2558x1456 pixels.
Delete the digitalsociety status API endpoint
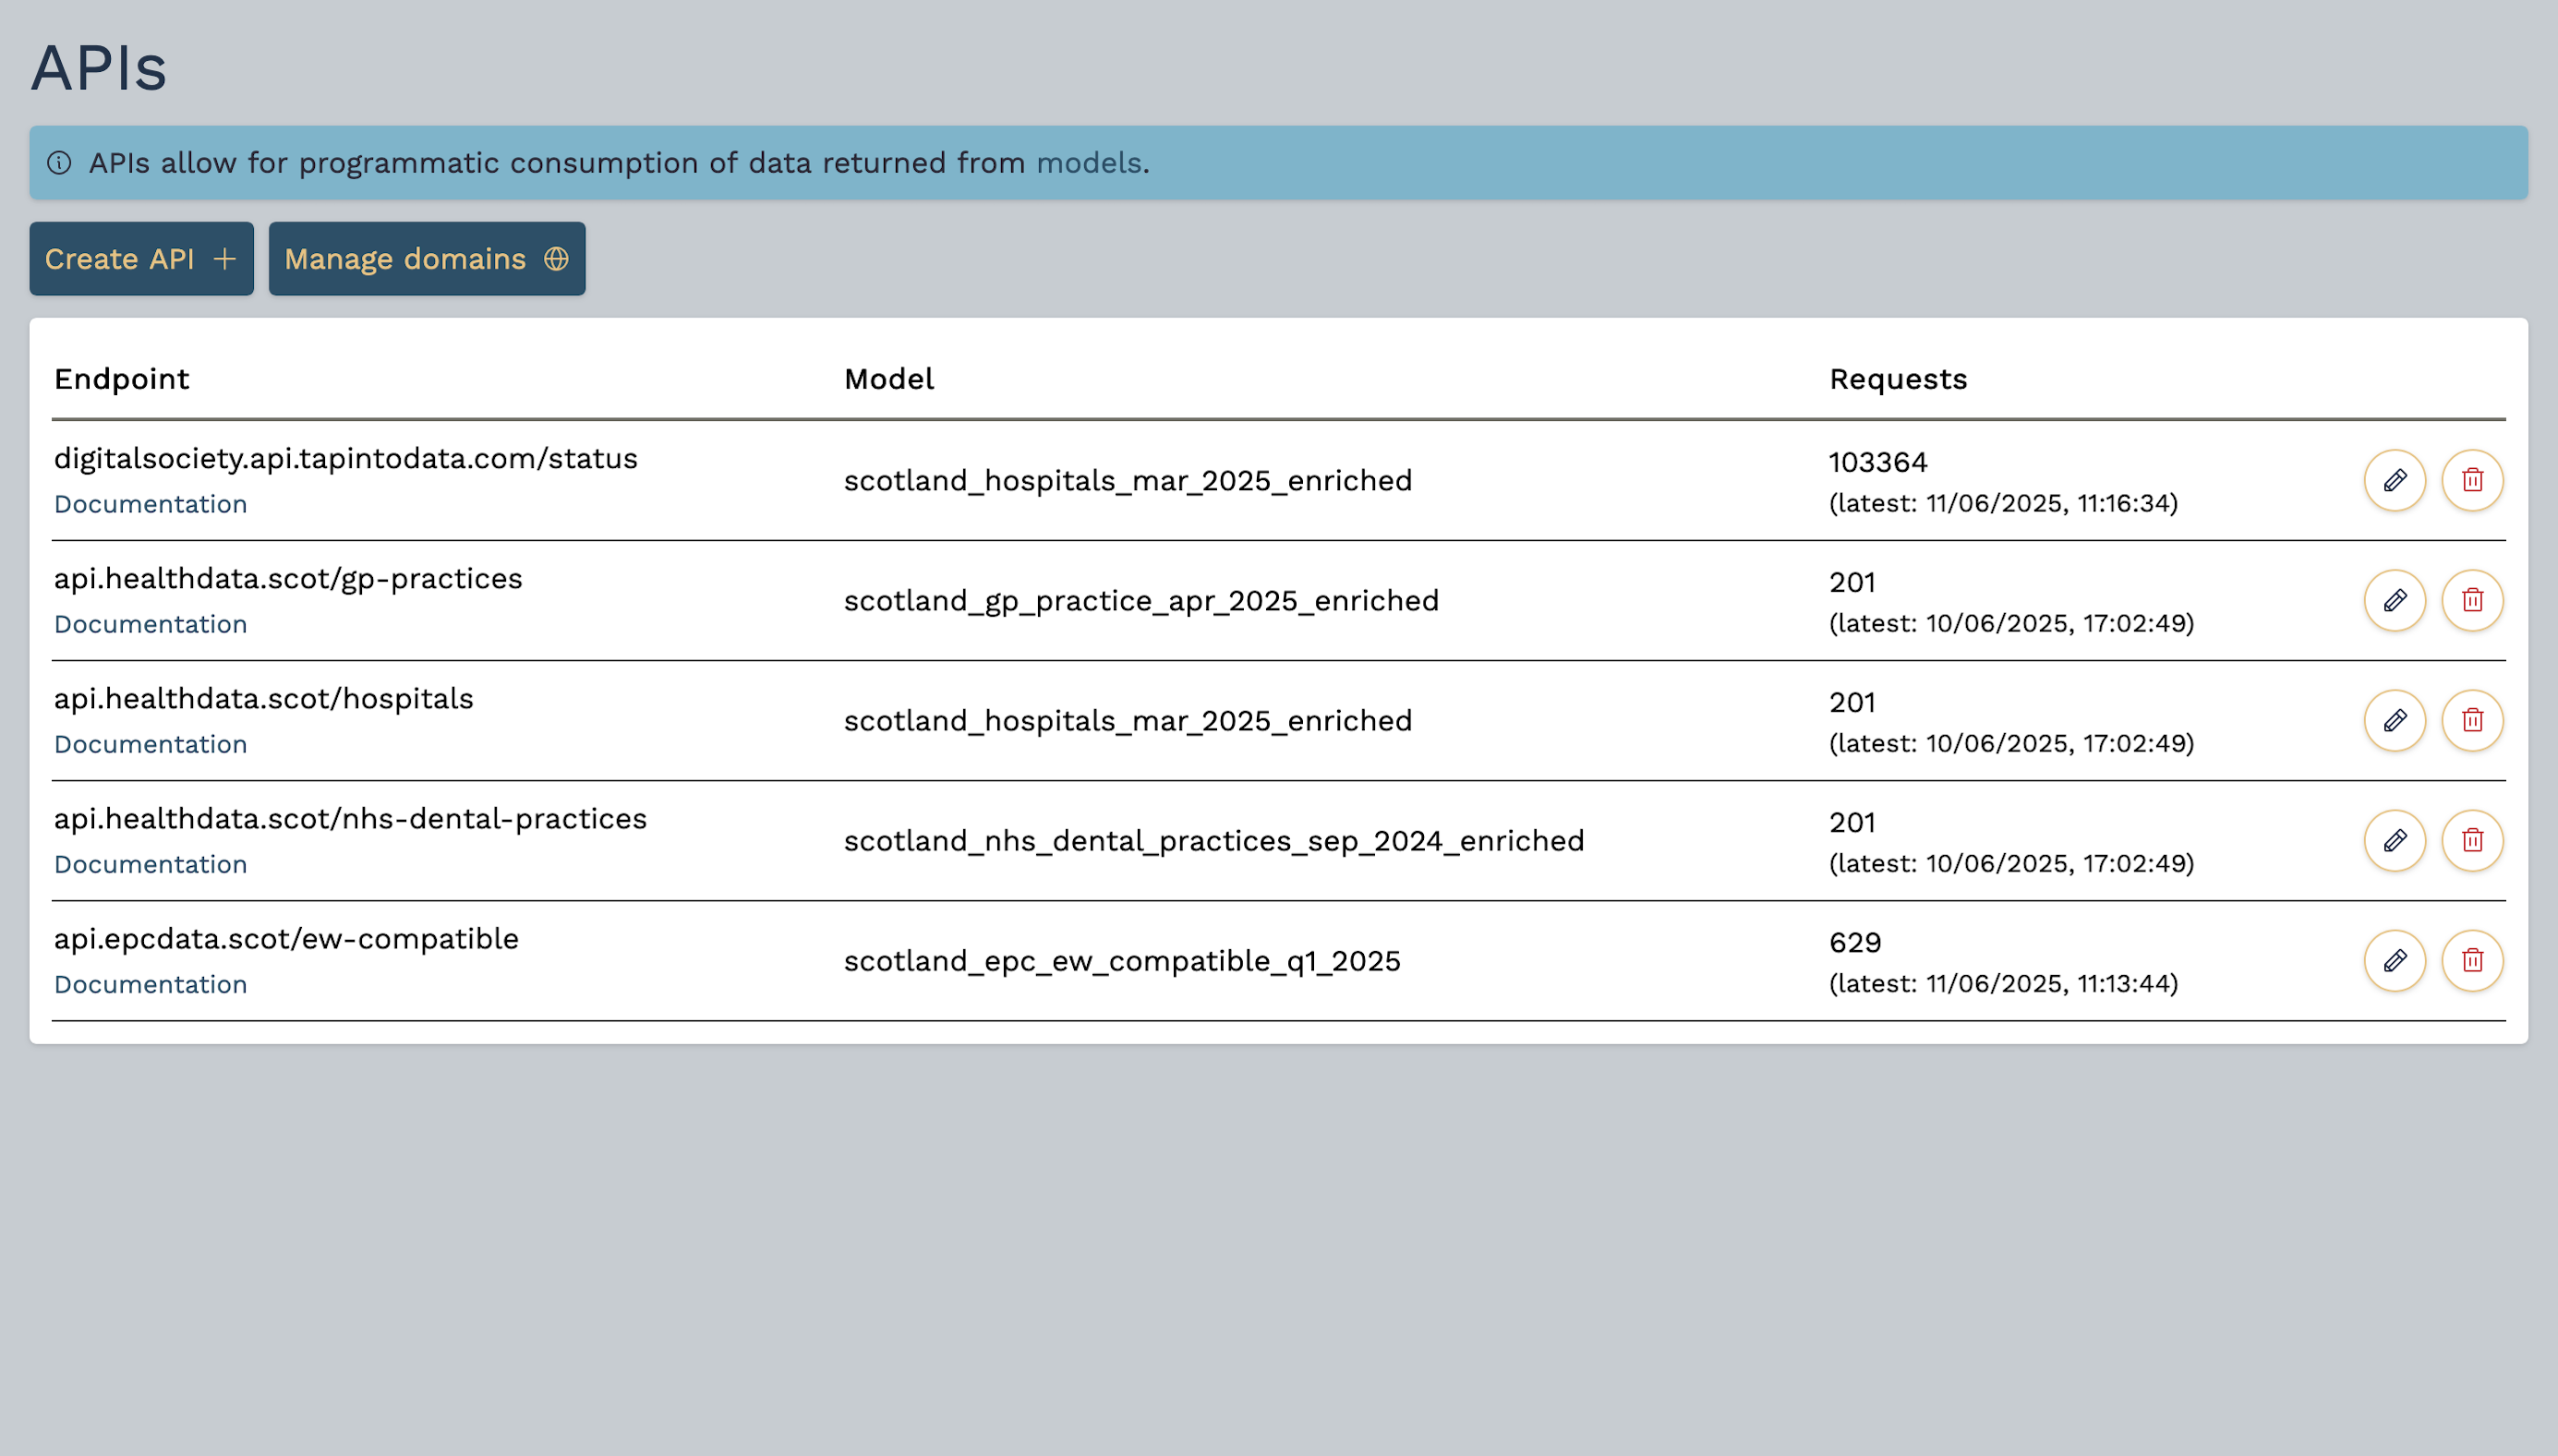coord(2472,480)
